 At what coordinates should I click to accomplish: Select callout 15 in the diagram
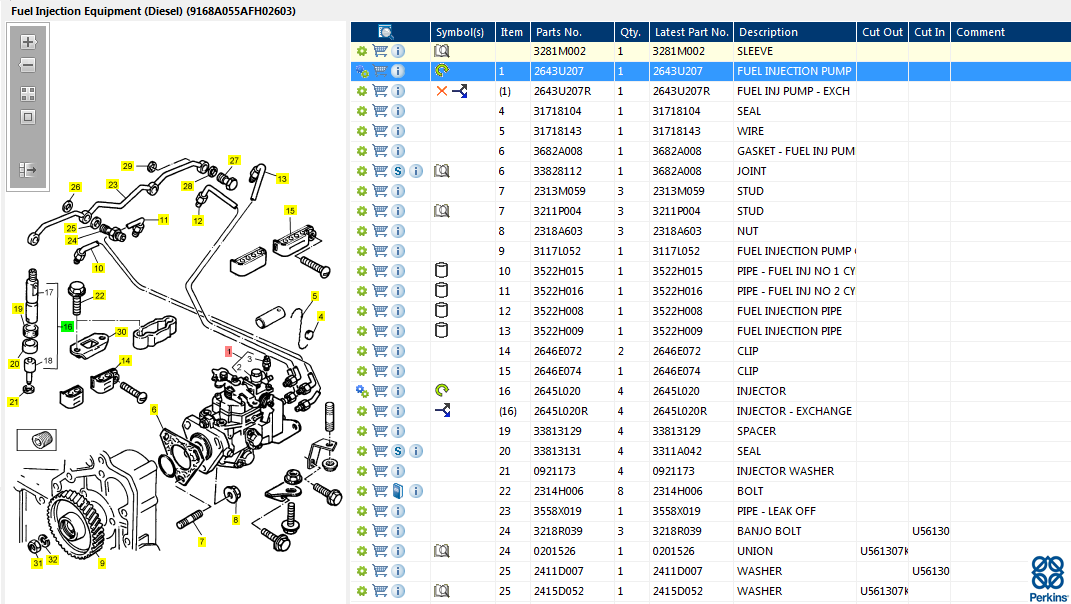[x=290, y=210]
